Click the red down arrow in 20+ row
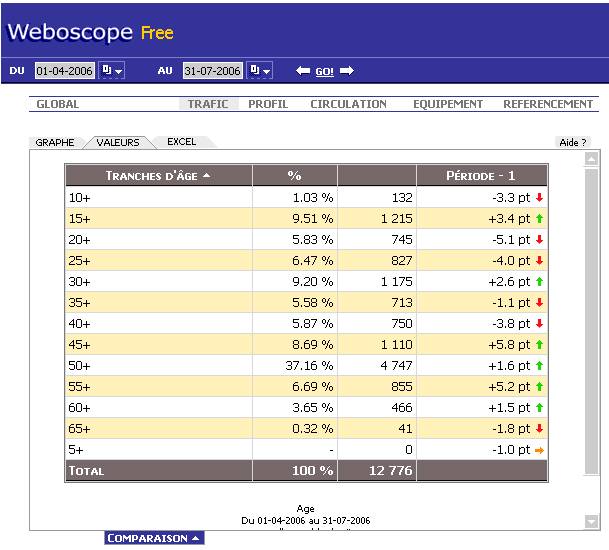 coord(539,240)
